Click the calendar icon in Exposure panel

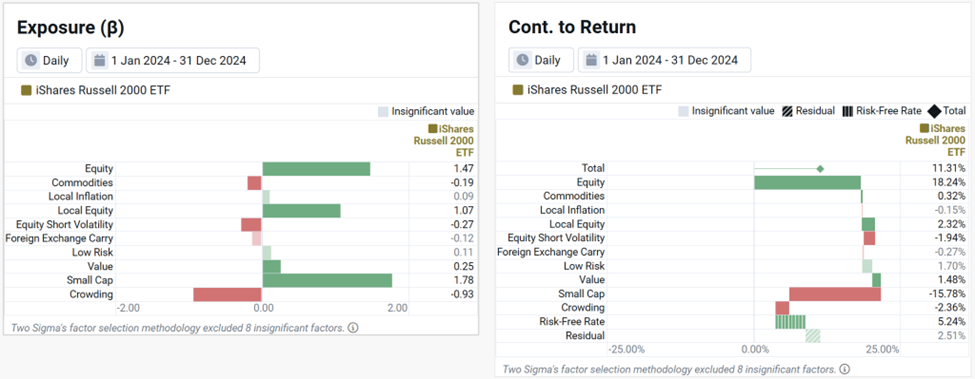click(x=99, y=60)
